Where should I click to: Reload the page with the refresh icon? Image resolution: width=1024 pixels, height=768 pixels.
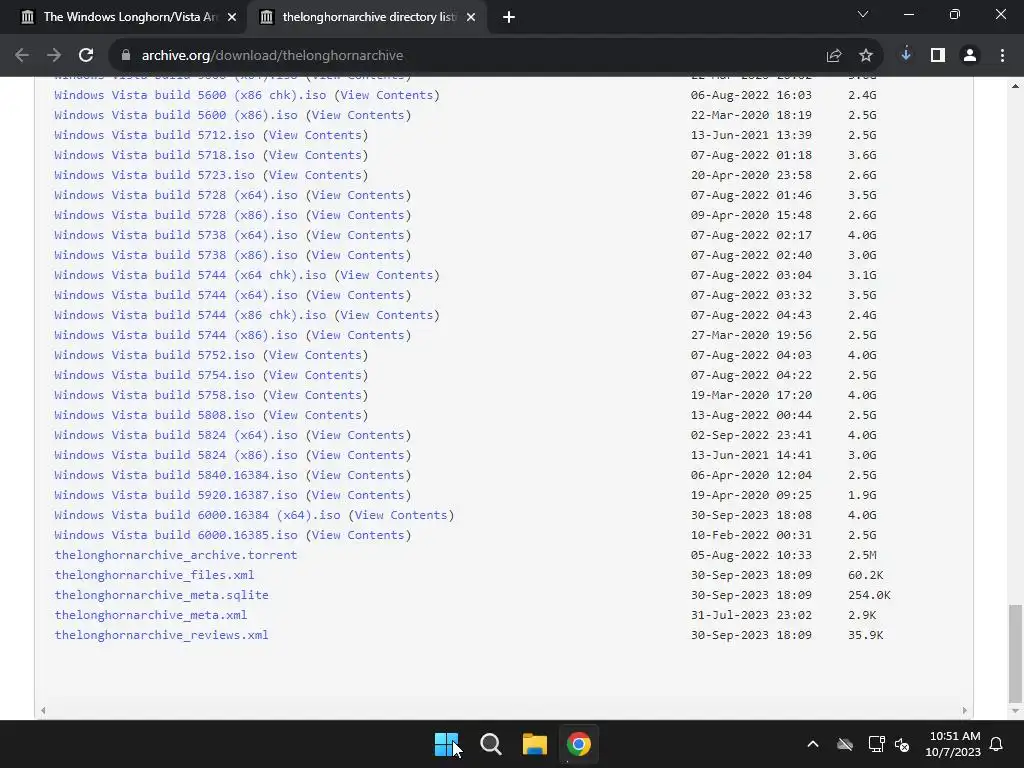point(86,56)
